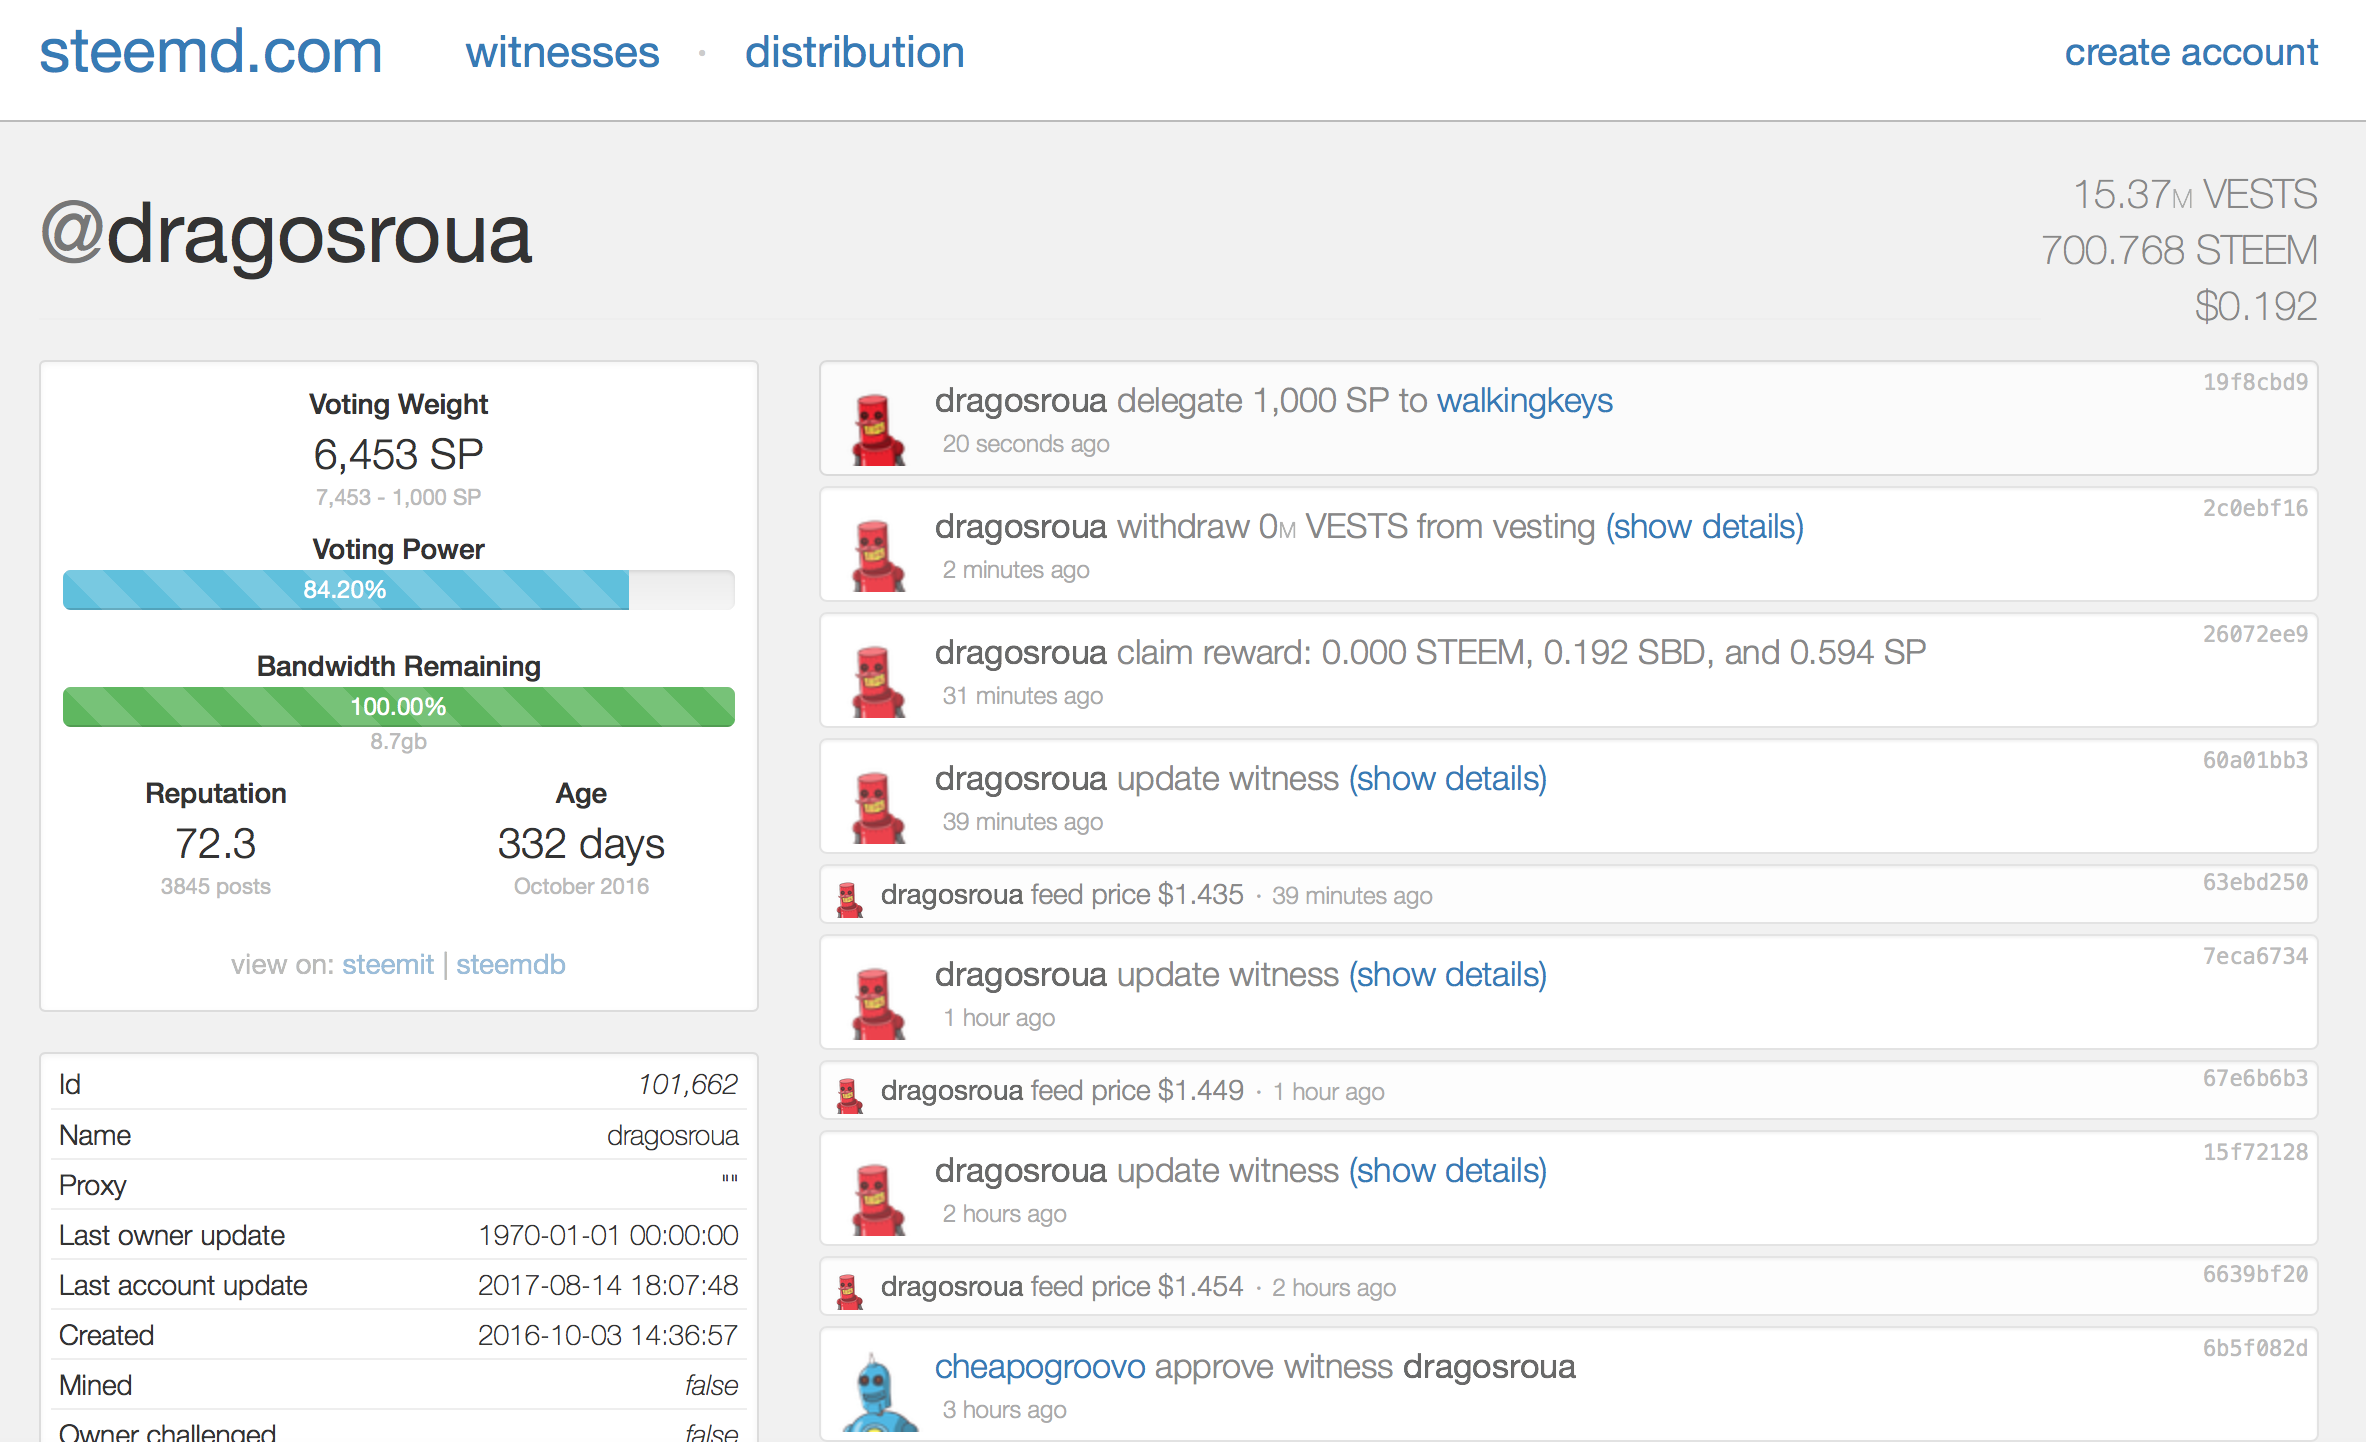This screenshot has height=1442, width=2366.
Task: Click small avatar on feed price $1.454 row
Action: click(x=850, y=1291)
